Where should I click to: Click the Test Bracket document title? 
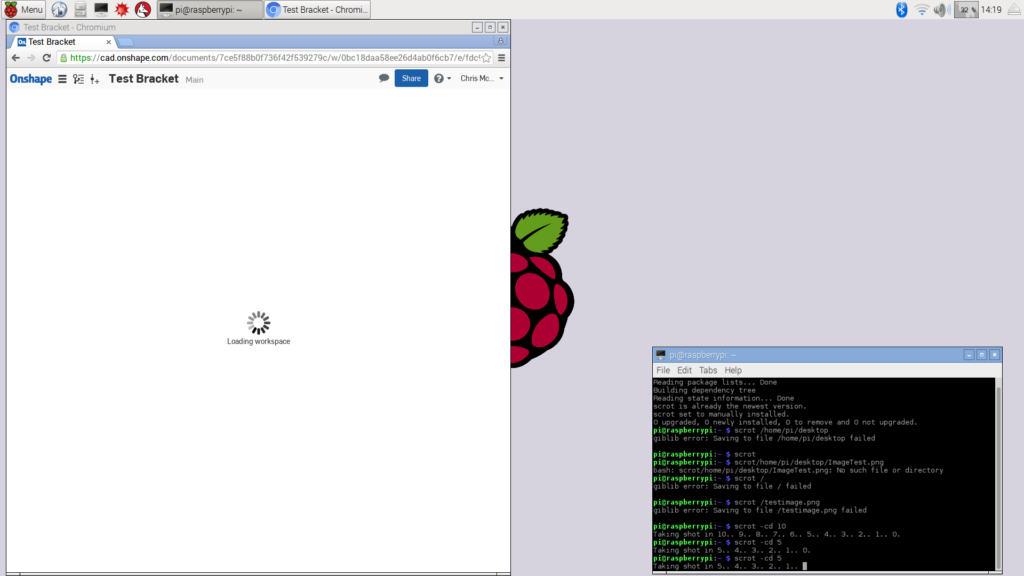click(144, 78)
